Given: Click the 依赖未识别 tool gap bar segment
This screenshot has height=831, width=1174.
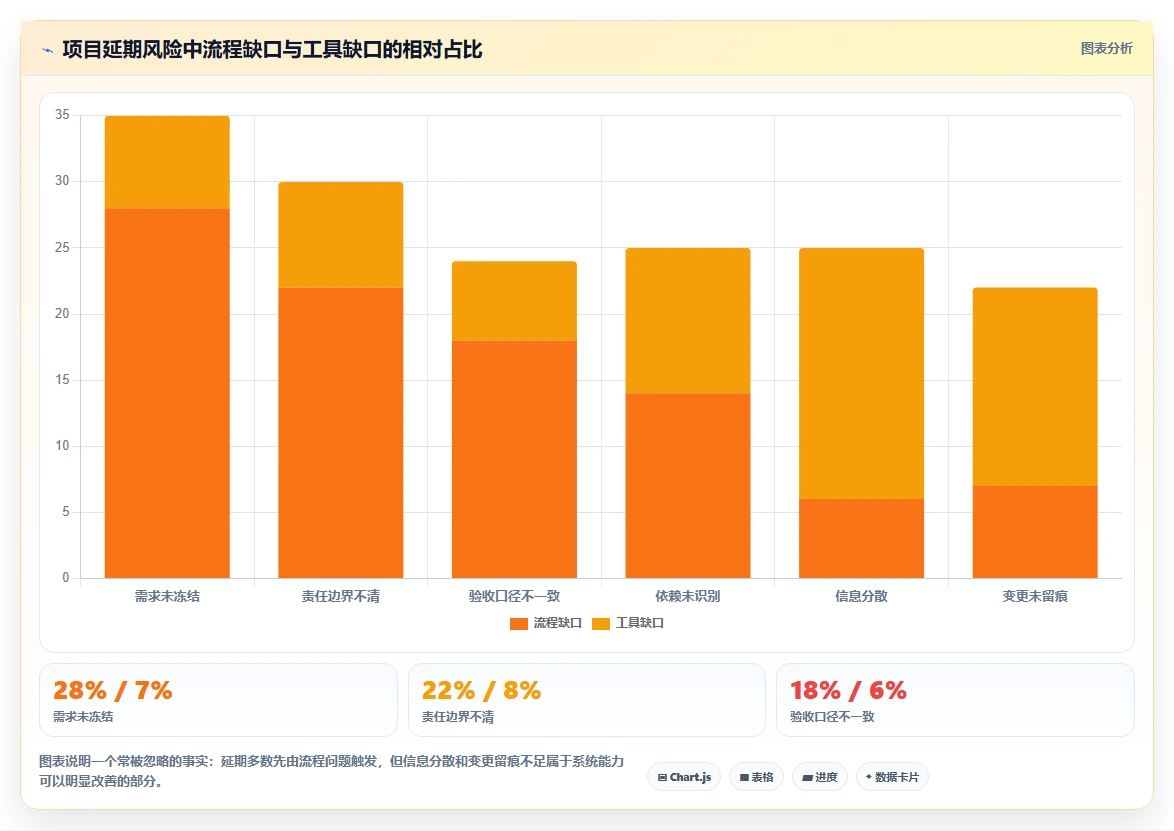Looking at the screenshot, I should 688,320.
